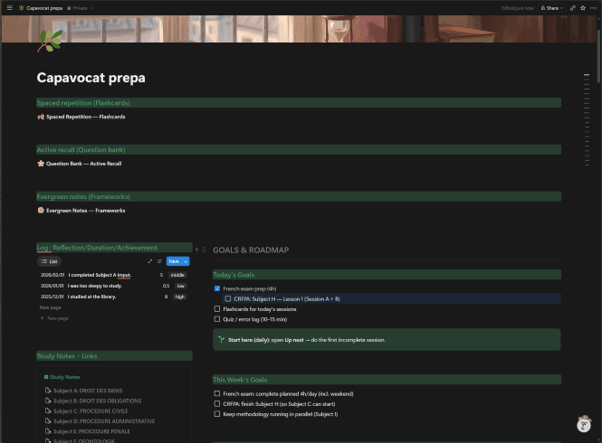Click the vertical scrollbar thumb
This screenshot has height=443, width=602.
coord(598,56)
